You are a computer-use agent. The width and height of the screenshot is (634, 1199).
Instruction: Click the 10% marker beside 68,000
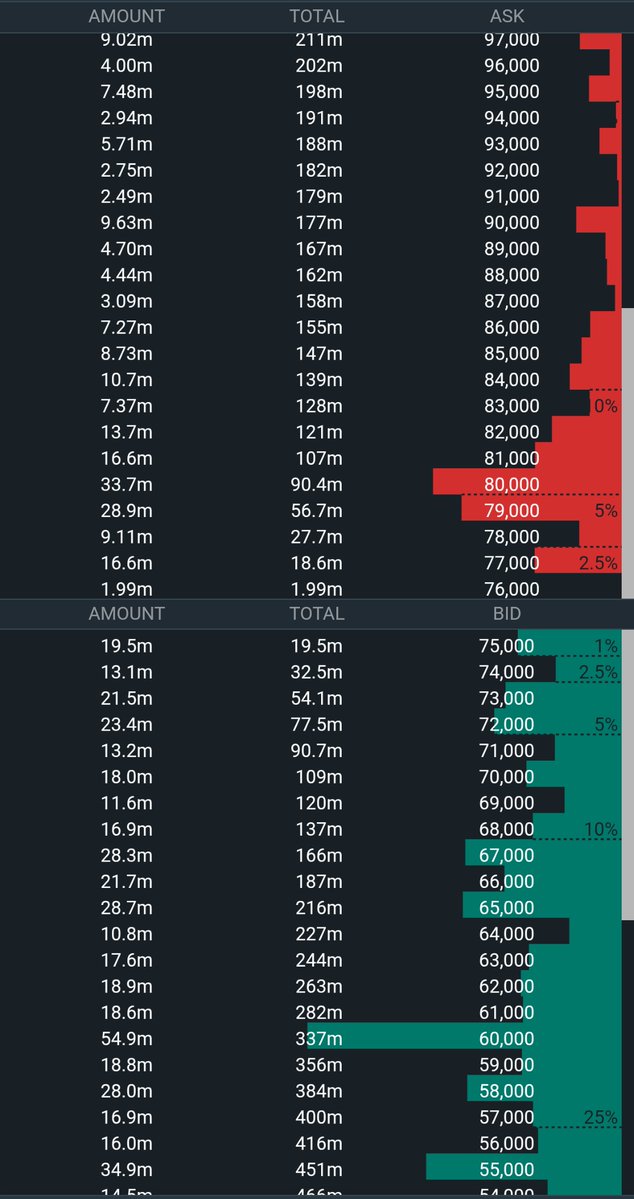(601, 830)
